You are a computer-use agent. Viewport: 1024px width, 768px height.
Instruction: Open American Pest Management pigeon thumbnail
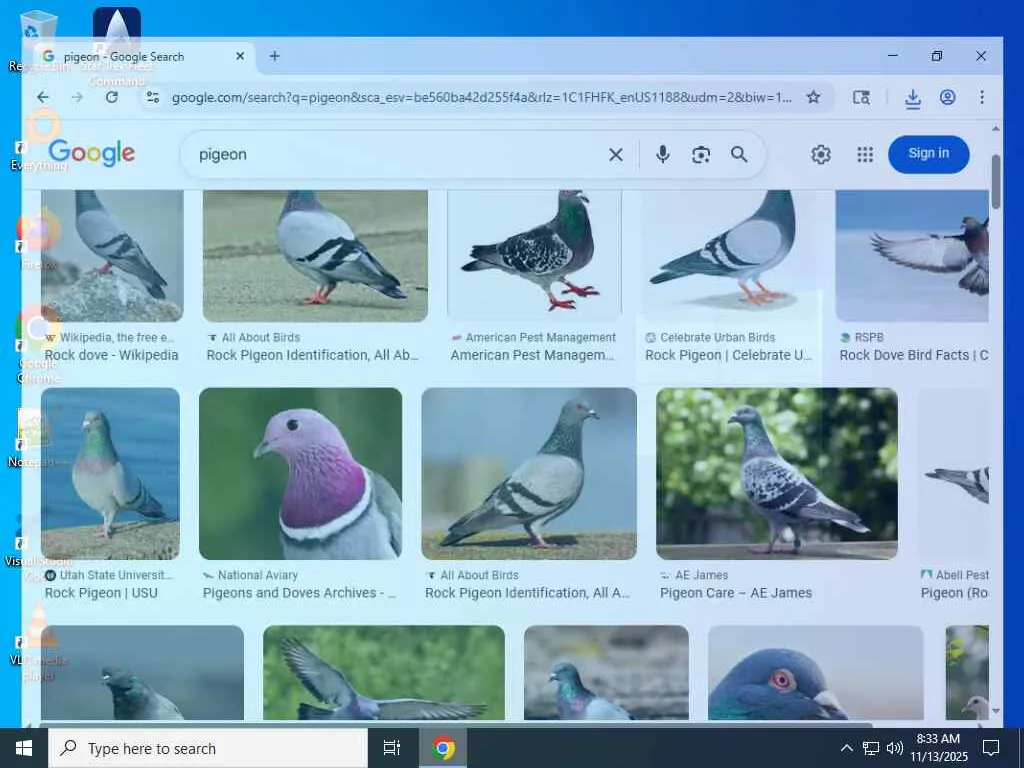[x=534, y=255]
